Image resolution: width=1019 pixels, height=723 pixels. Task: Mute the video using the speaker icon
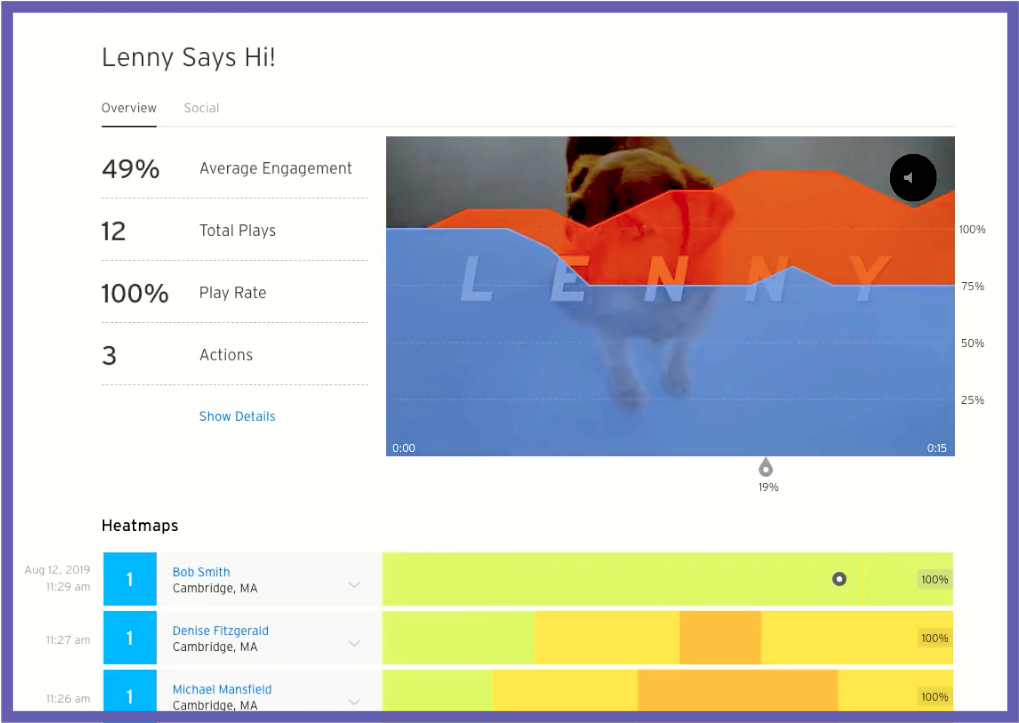point(911,177)
